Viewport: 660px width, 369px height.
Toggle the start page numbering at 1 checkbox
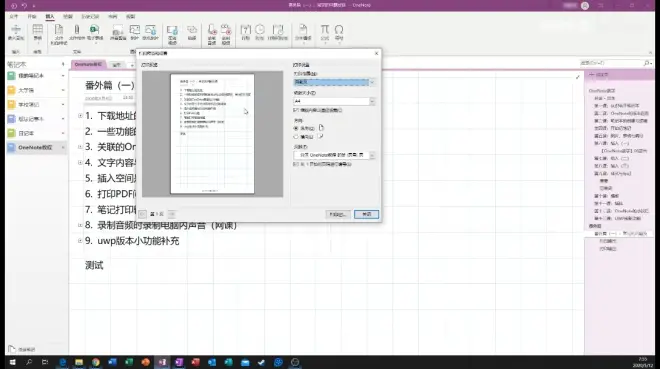tap(296, 164)
